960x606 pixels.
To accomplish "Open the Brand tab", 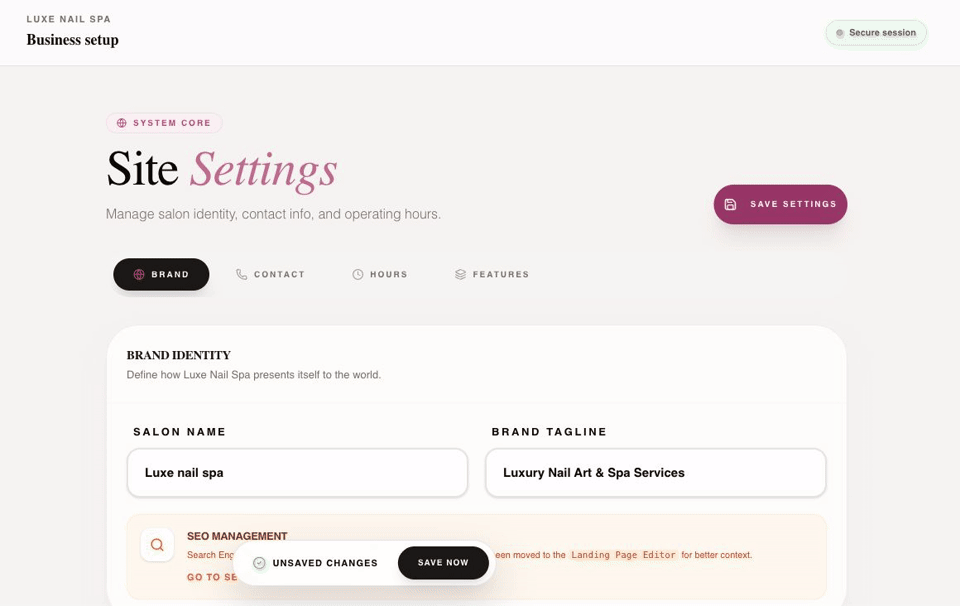I will pyautogui.click(x=161, y=274).
